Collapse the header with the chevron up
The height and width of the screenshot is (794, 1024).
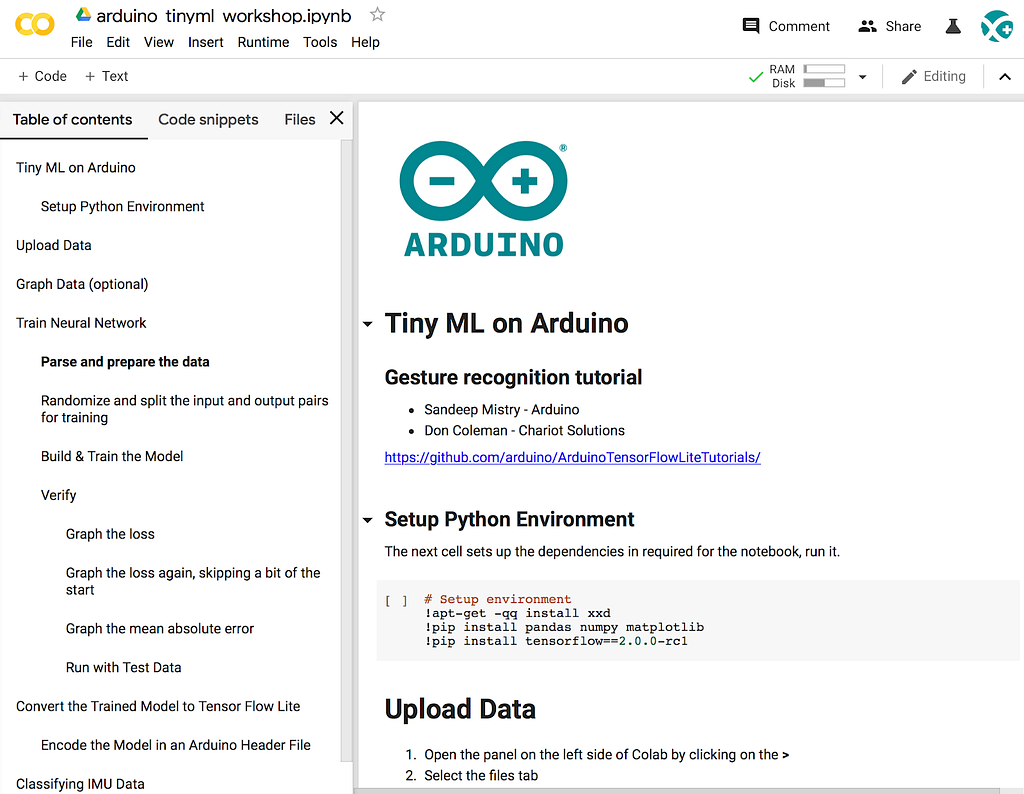tap(1005, 76)
